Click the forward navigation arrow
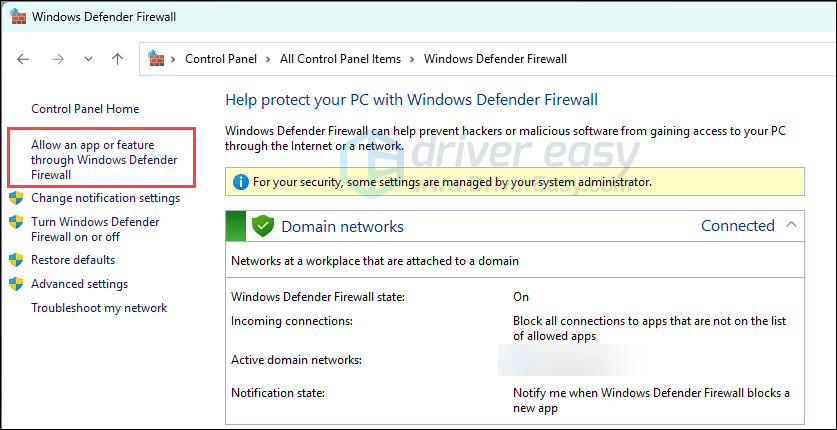The image size is (837, 430). coord(57,59)
